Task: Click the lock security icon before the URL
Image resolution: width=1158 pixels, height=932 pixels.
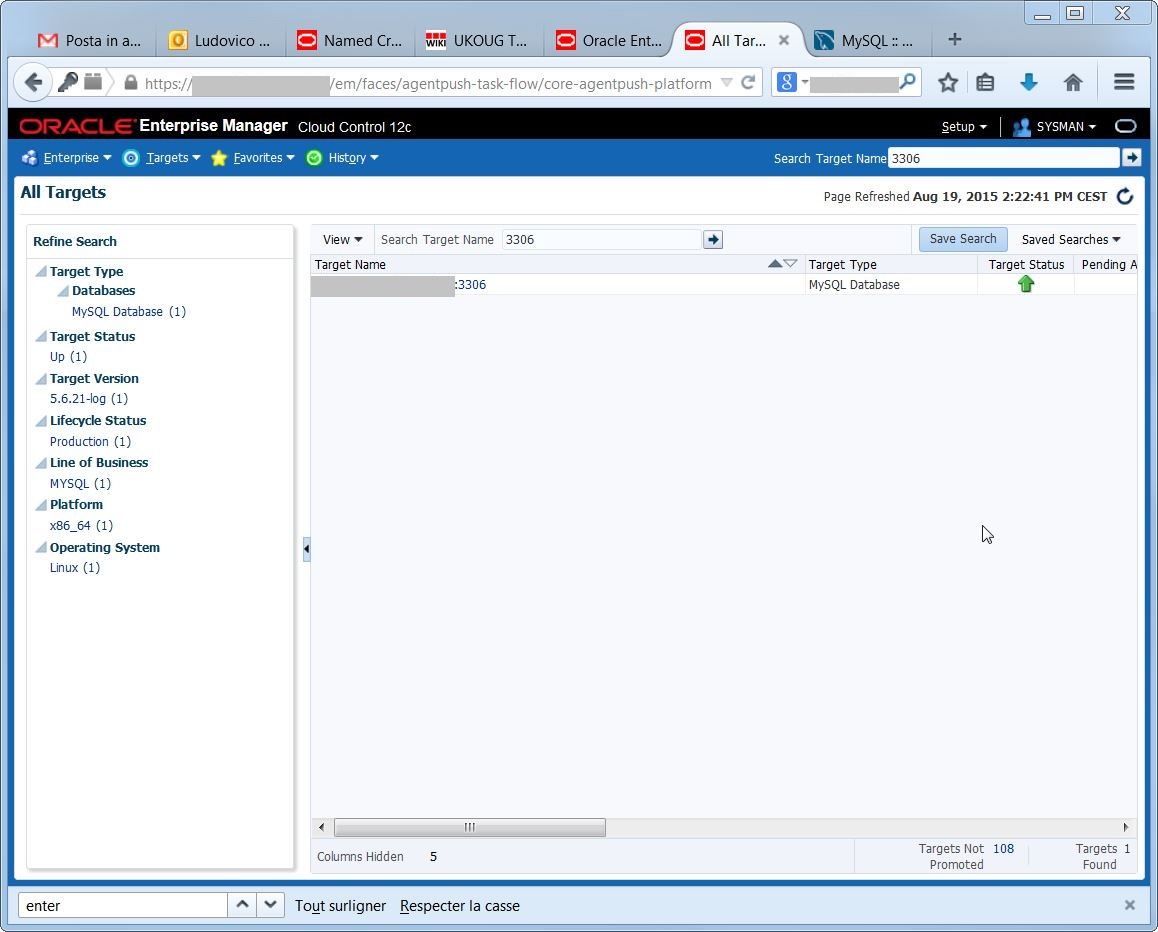Action: pos(131,83)
